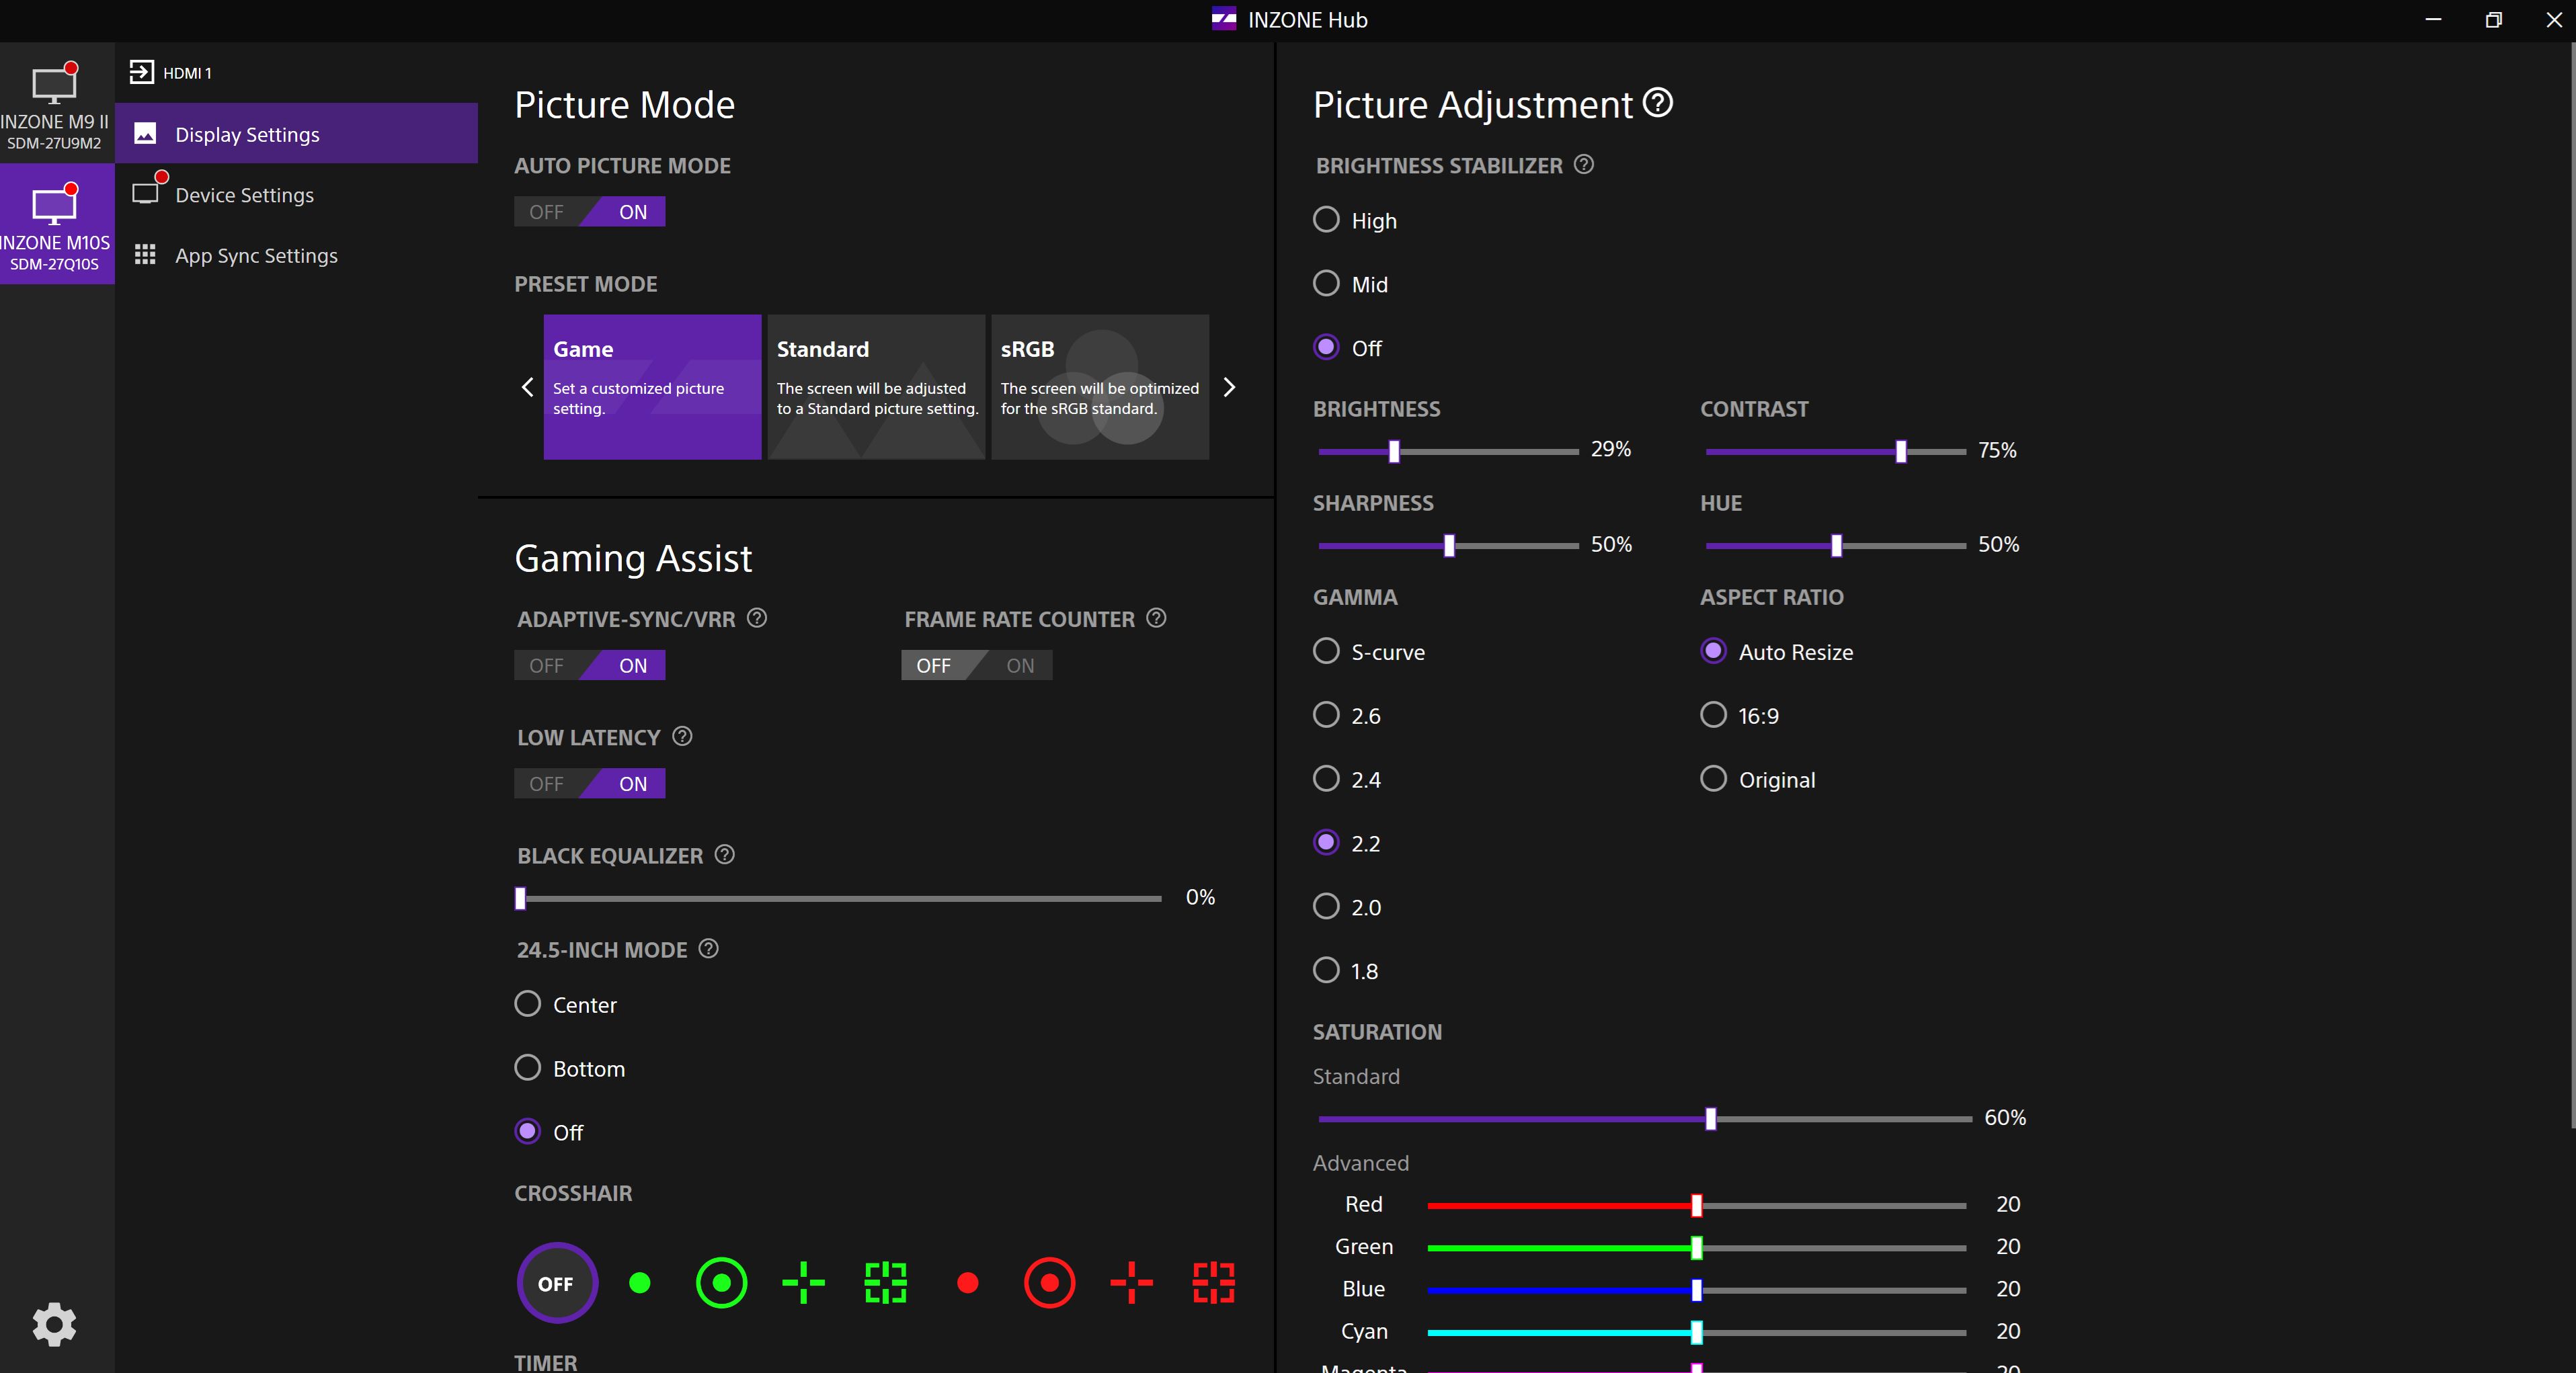
Task: Choose the red circle-dot crosshair
Action: [1049, 1283]
